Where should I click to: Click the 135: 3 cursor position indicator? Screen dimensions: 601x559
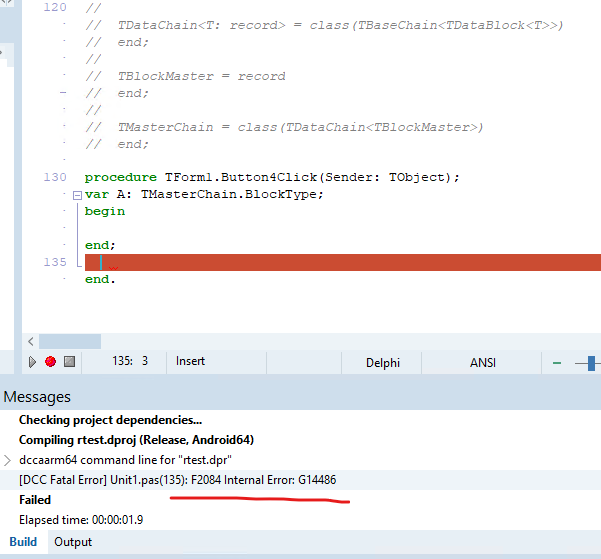pyautogui.click(x=130, y=361)
